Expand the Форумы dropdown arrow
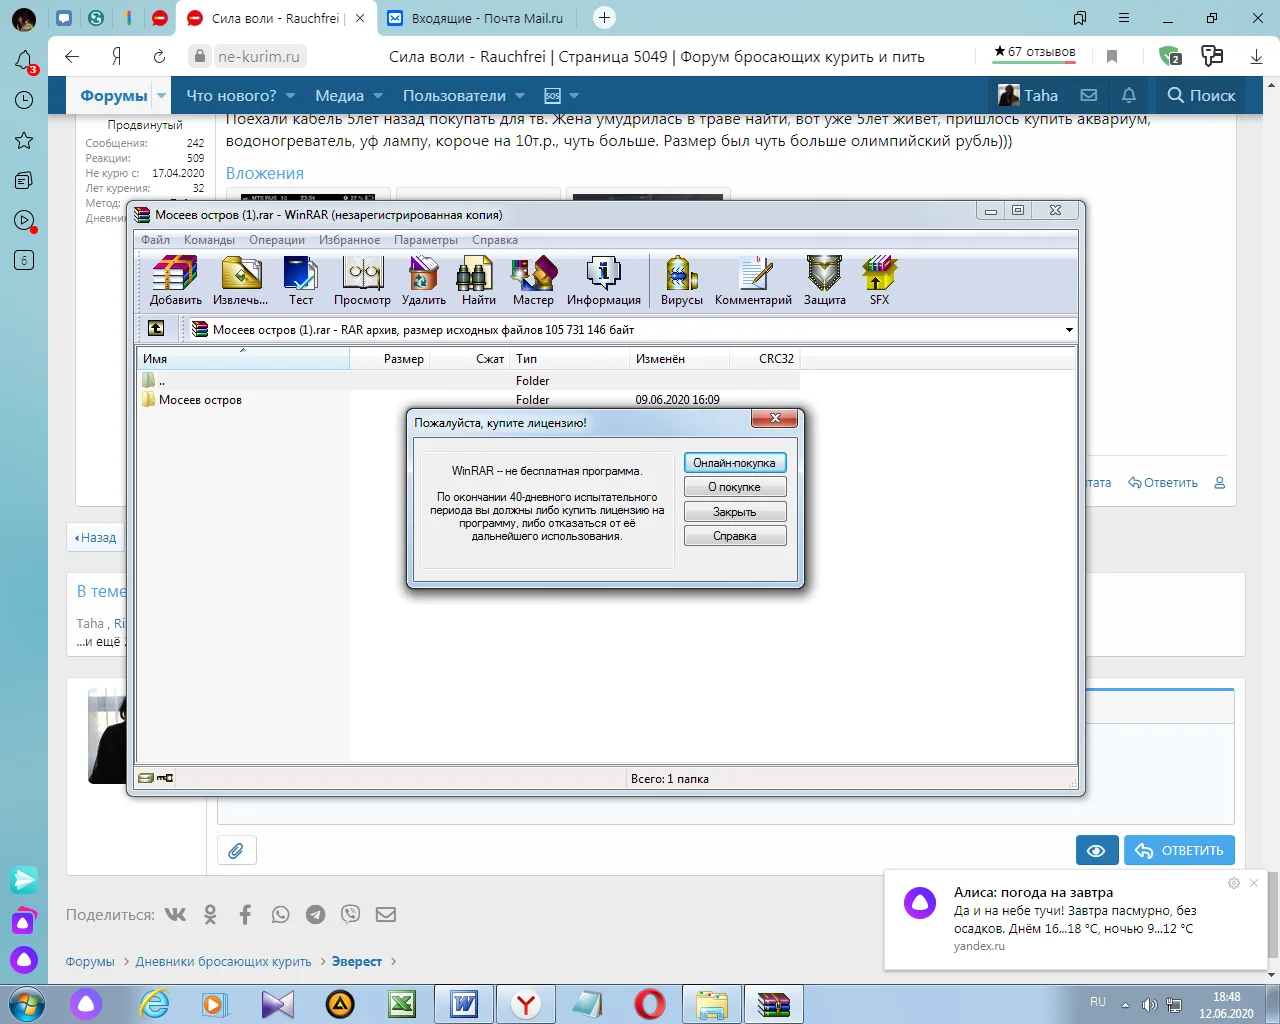 (x=161, y=96)
